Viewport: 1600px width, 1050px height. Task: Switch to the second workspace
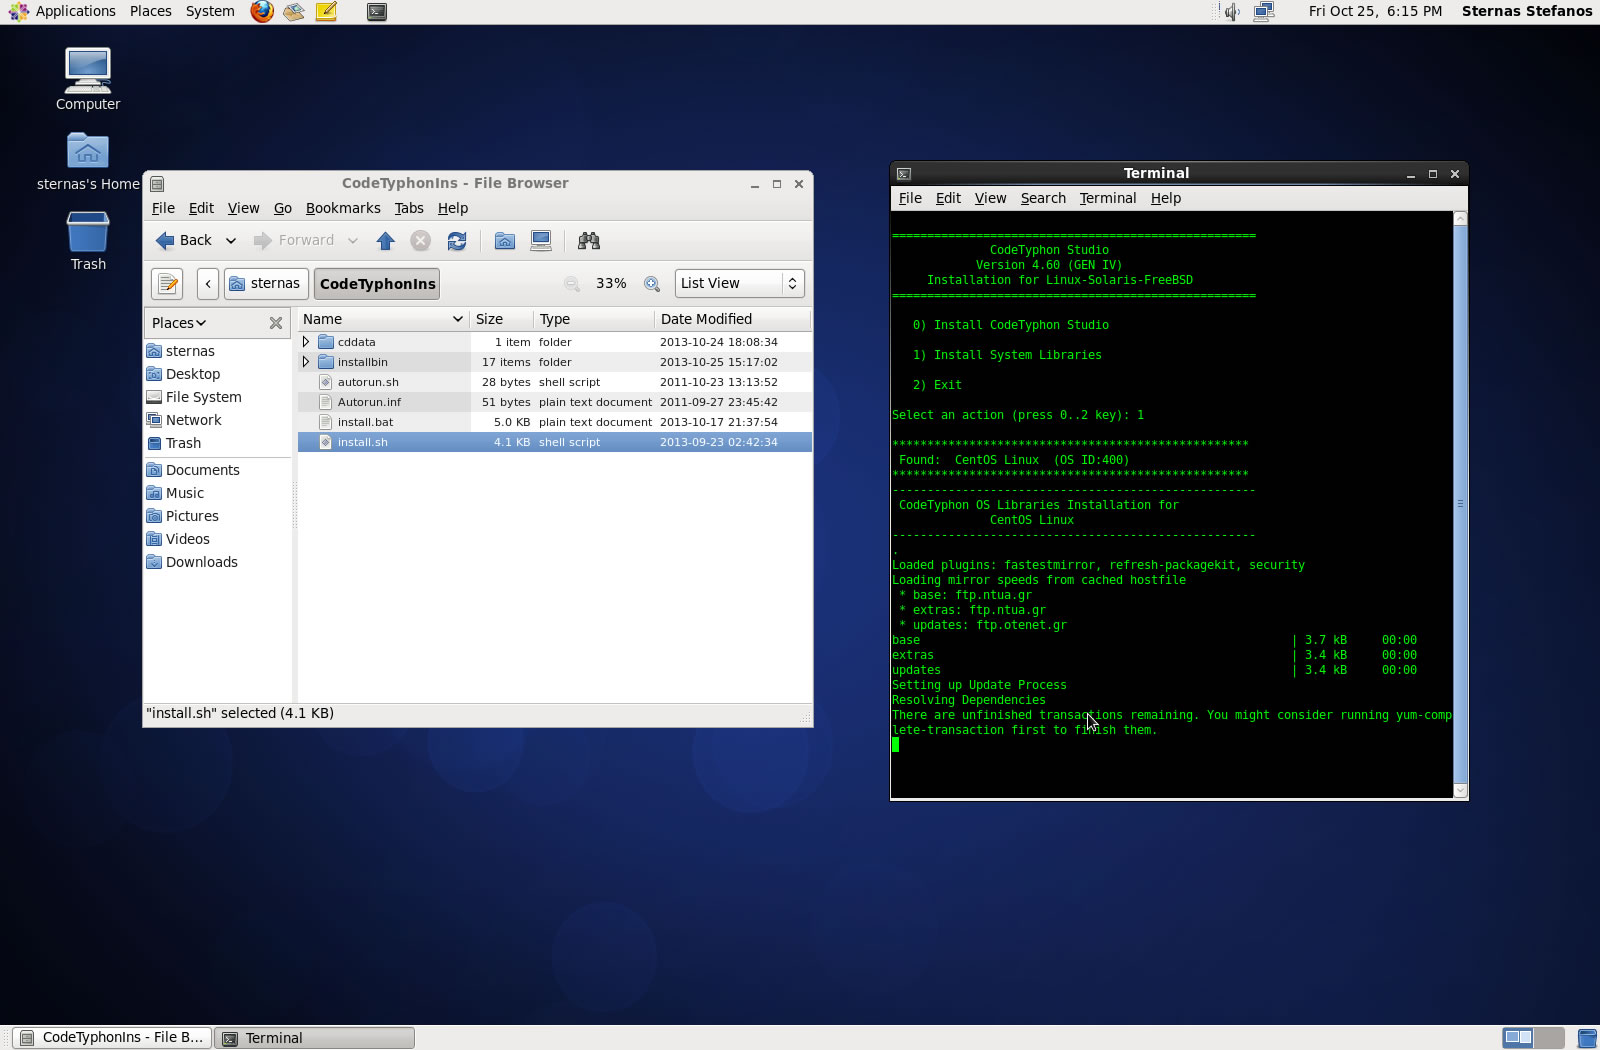pos(1549,1037)
